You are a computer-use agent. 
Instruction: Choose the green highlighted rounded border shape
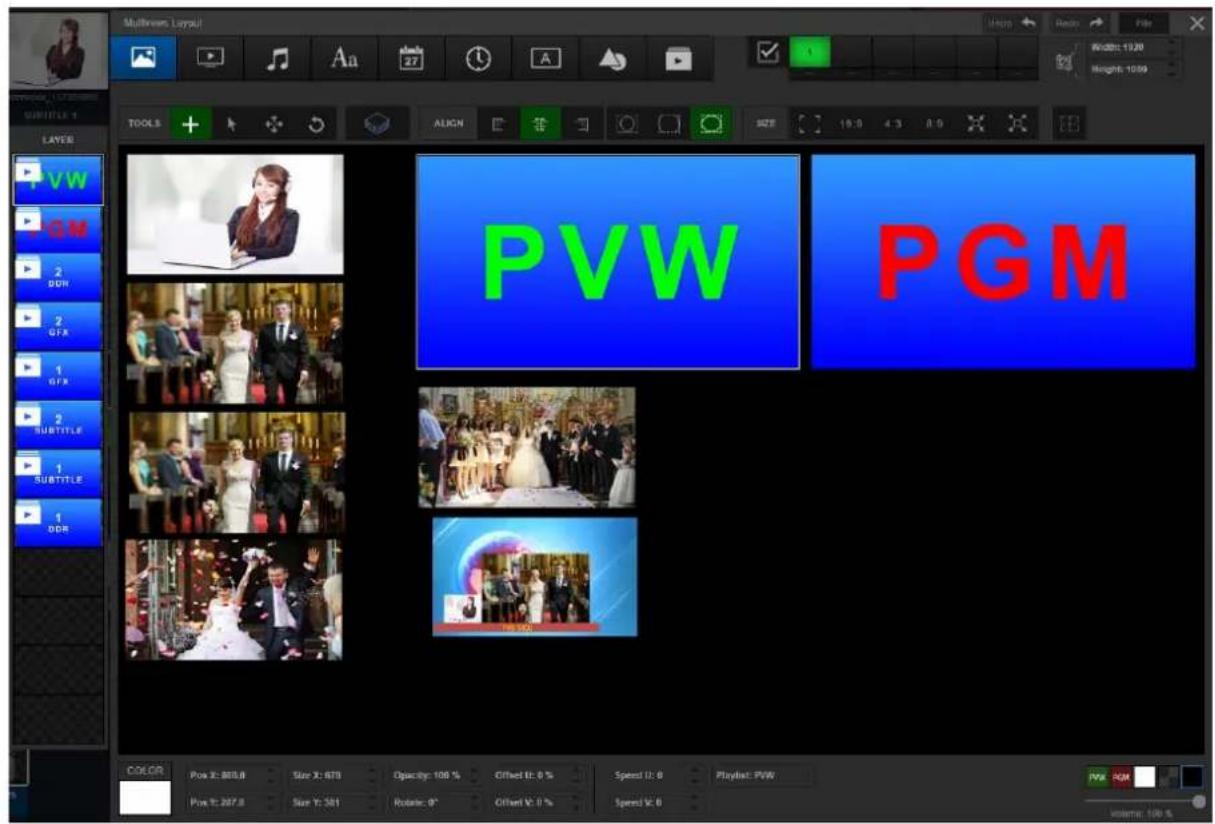(710, 125)
